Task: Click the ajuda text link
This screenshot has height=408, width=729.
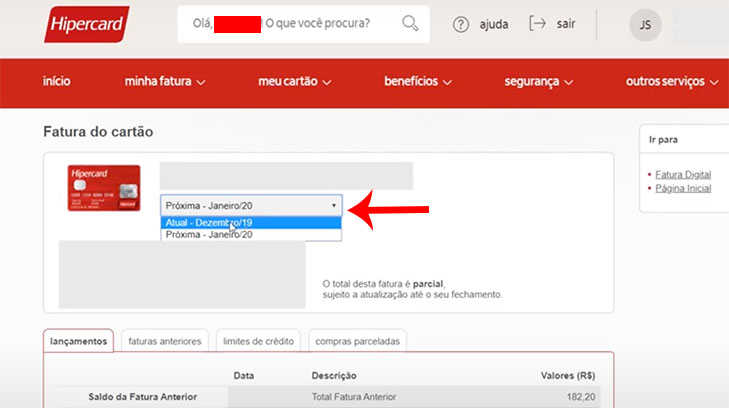Action: point(494,24)
